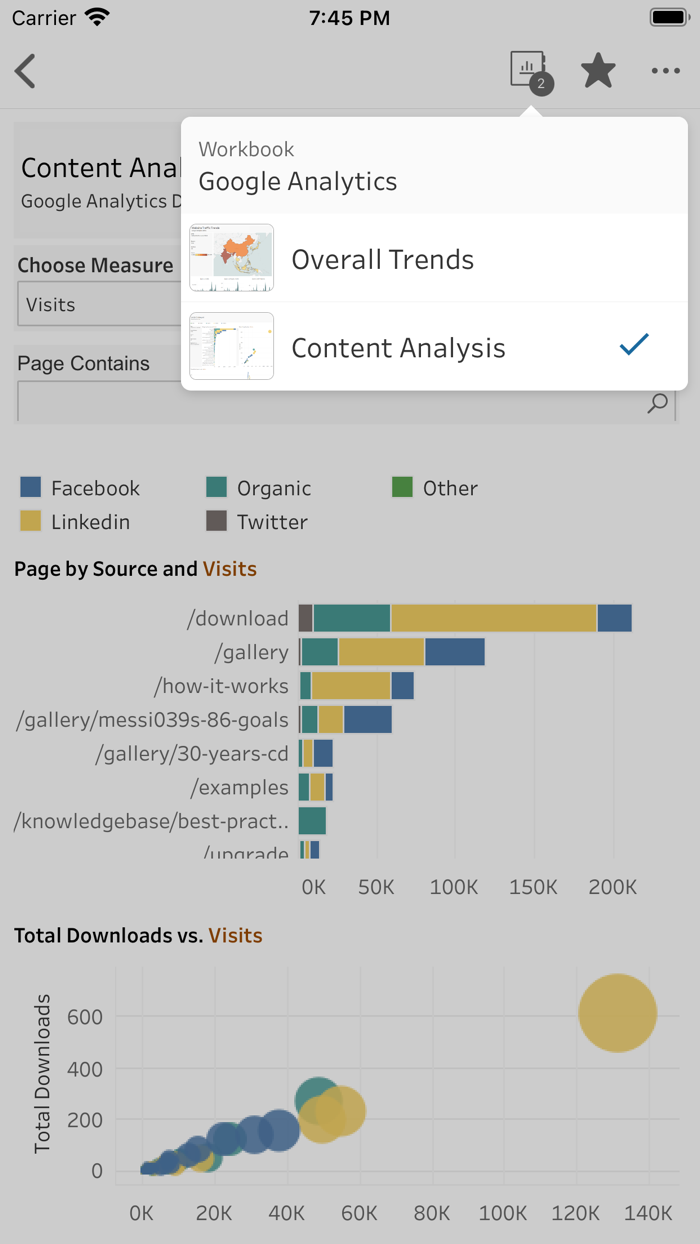Open the more options ellipsis menu

664,71
